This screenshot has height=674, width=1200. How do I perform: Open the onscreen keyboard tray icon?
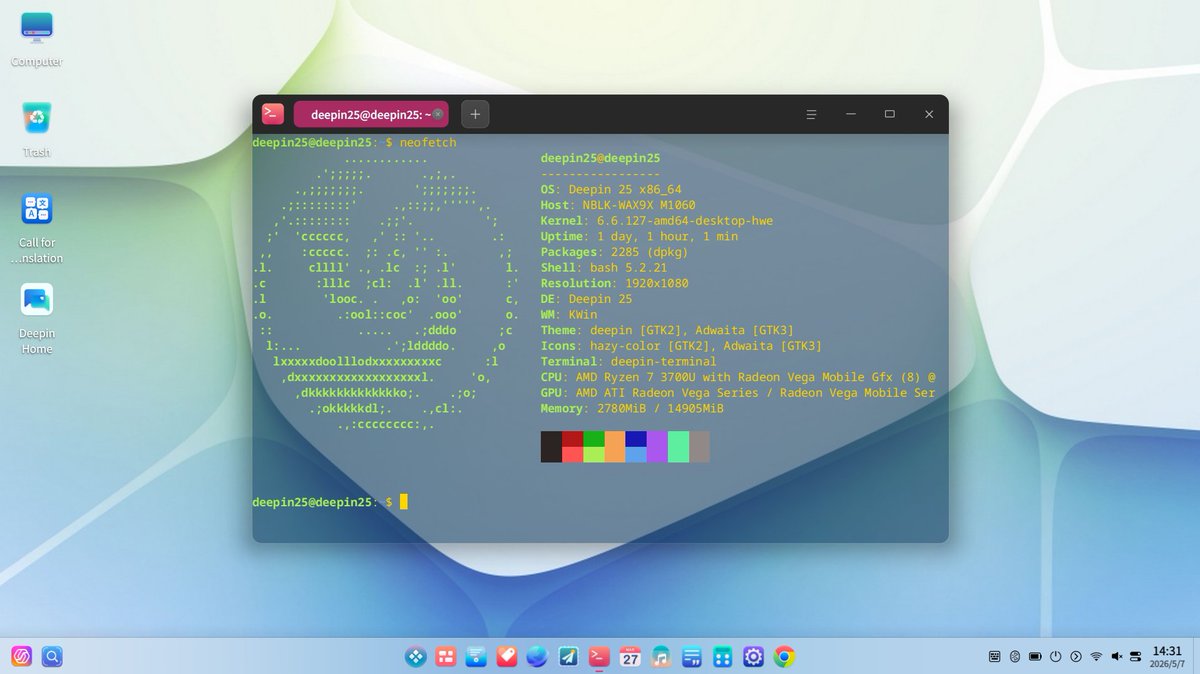[x=994, y=656]
